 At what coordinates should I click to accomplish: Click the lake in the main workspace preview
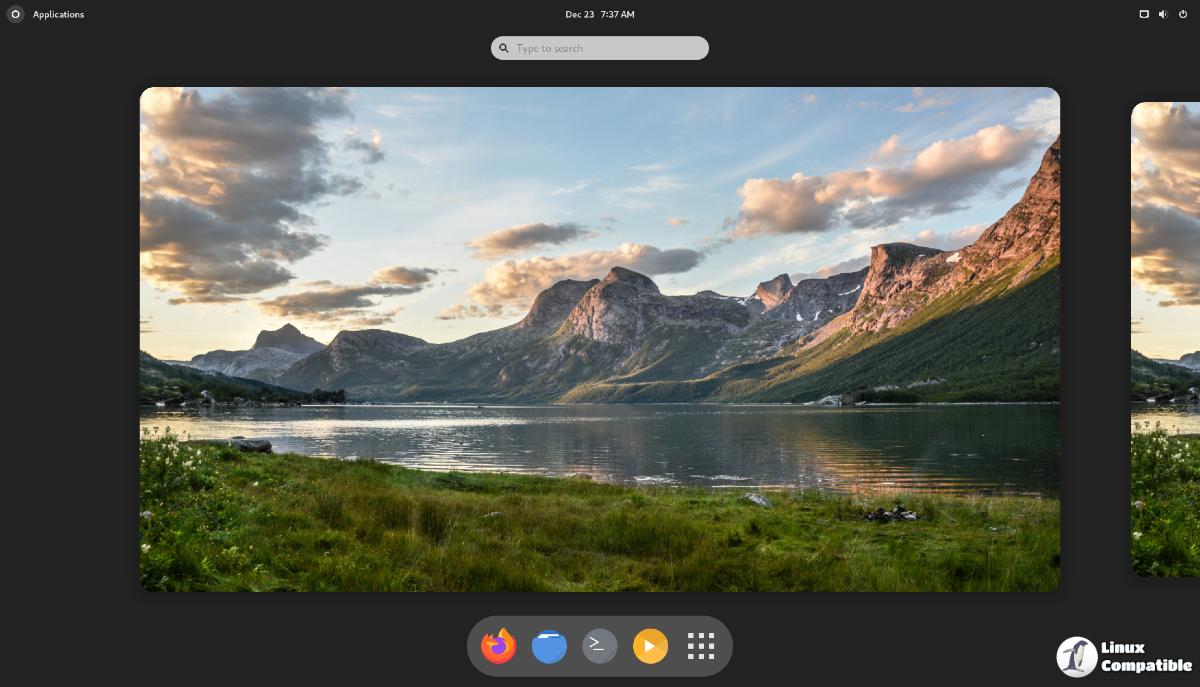600,440
